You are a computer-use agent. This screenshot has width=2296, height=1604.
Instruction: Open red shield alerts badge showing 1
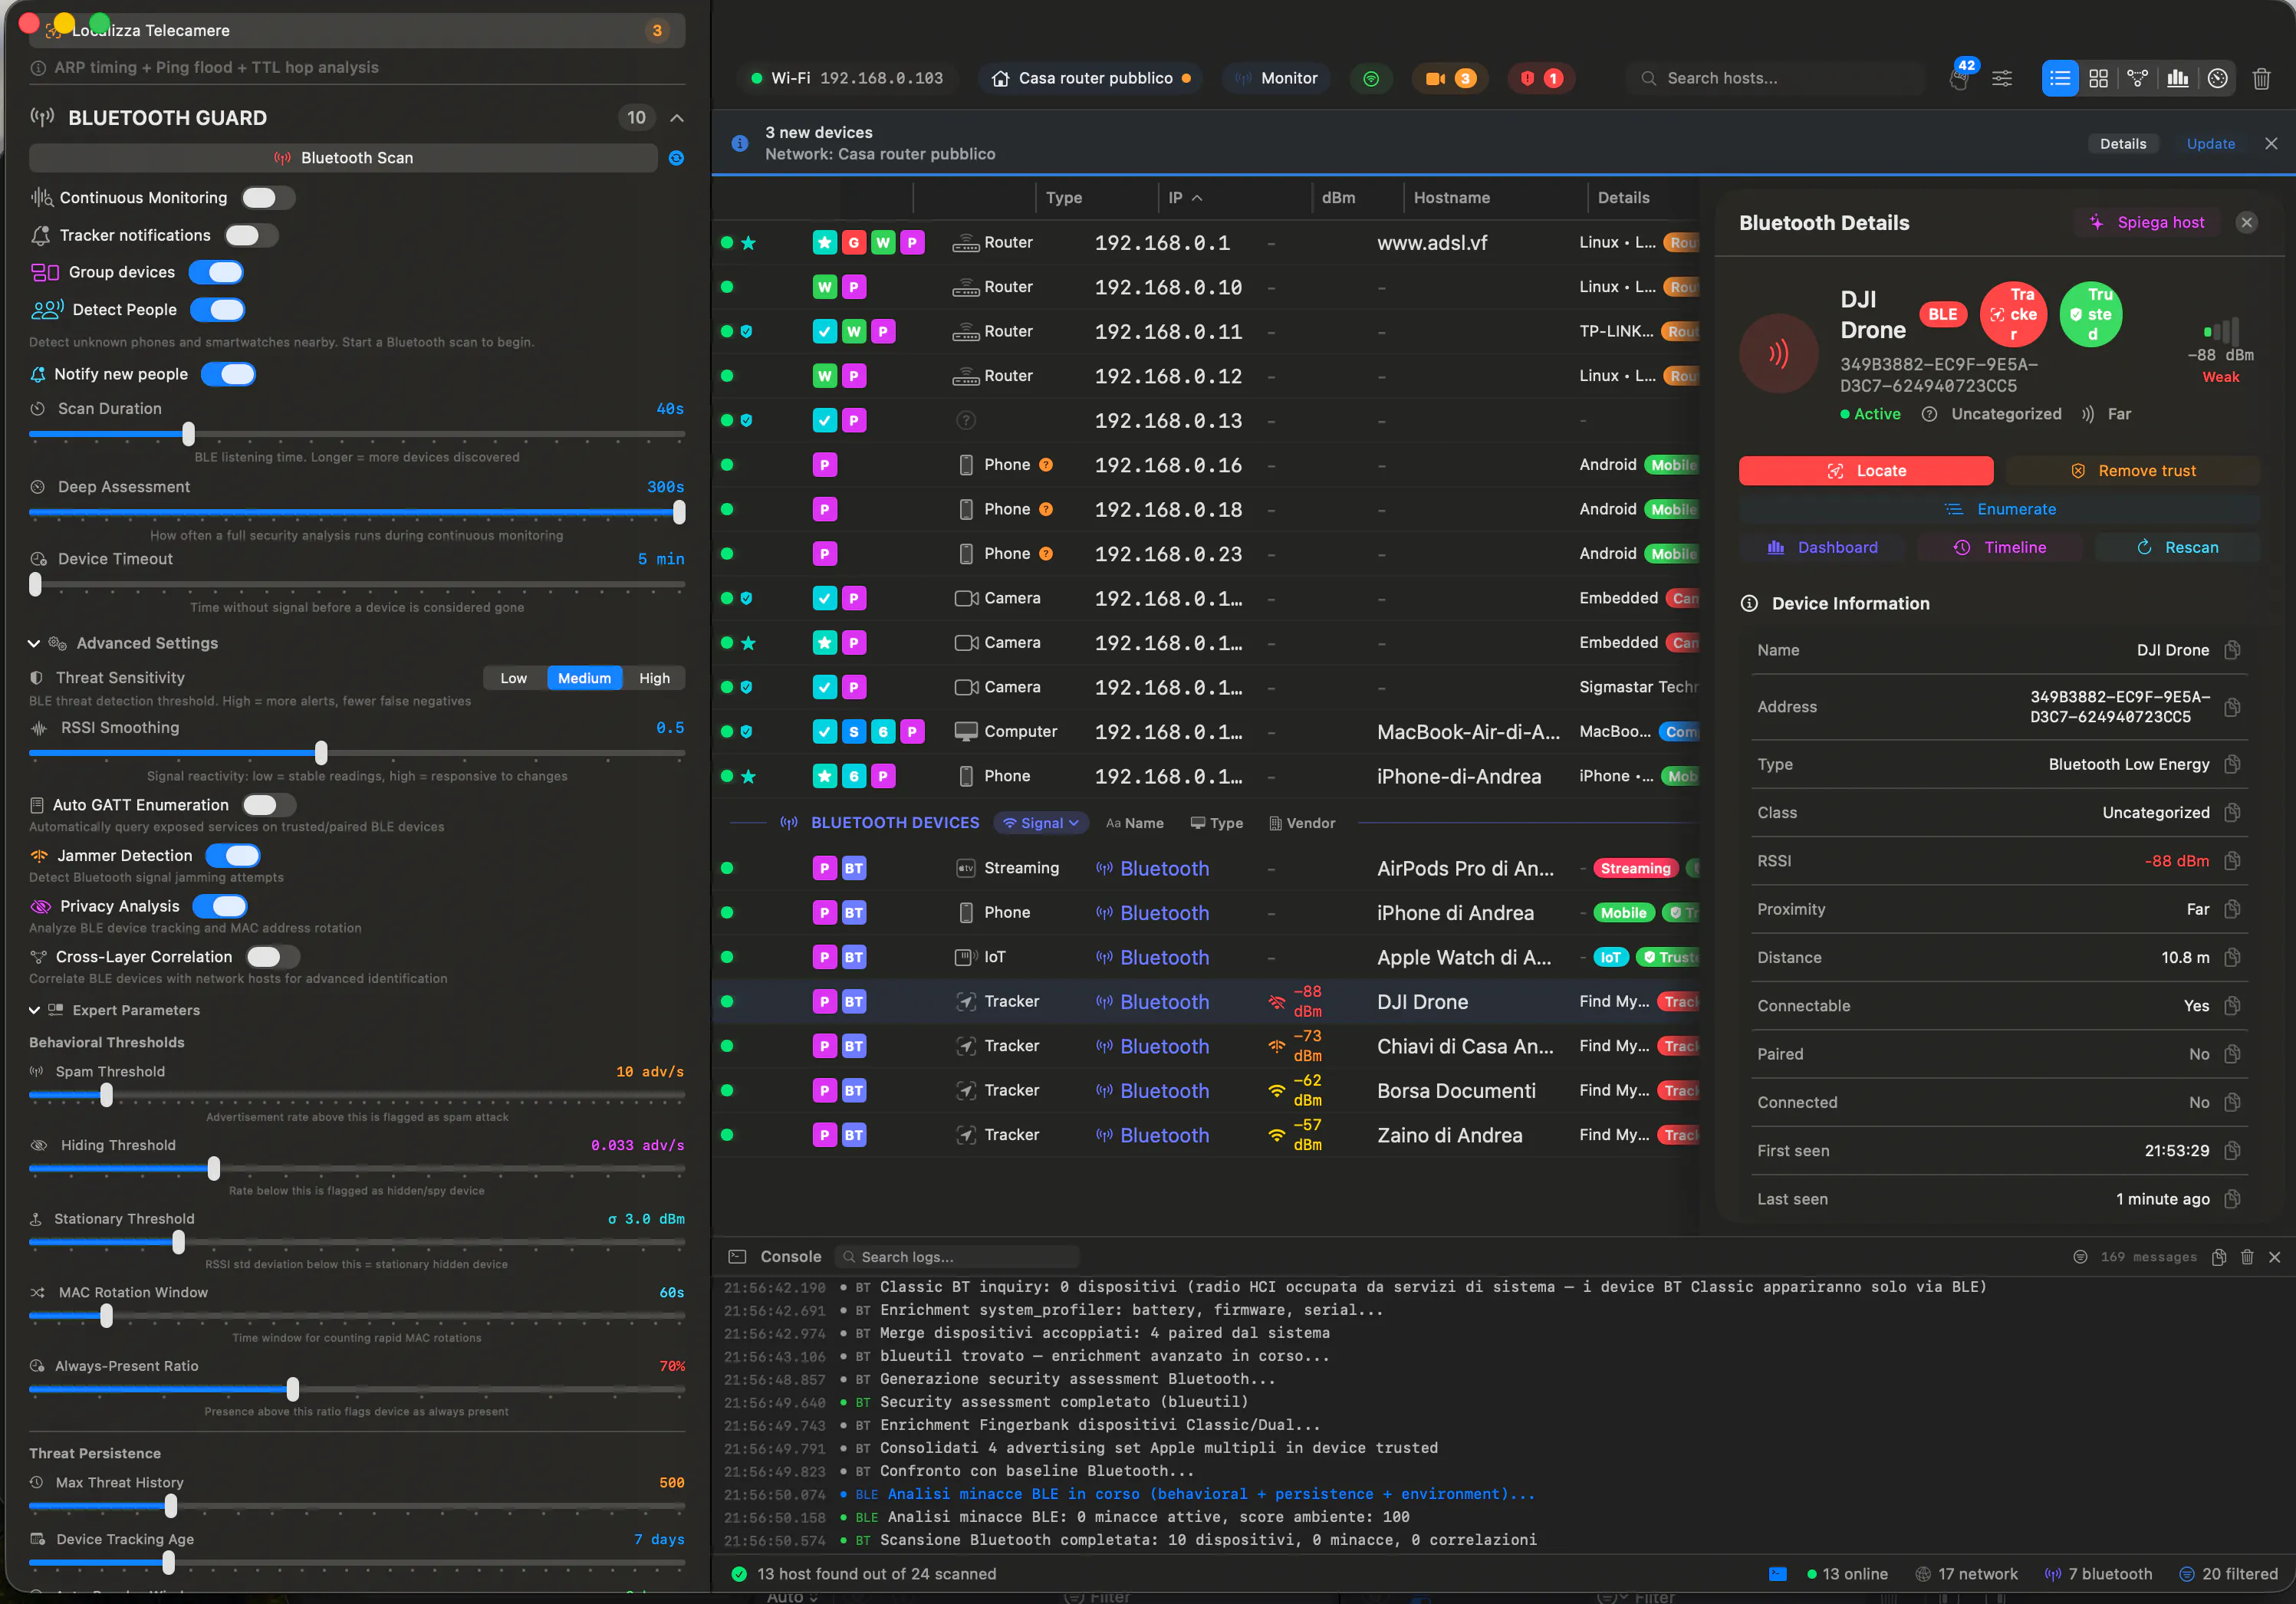pyautogui.click(x=1541, y=78)
